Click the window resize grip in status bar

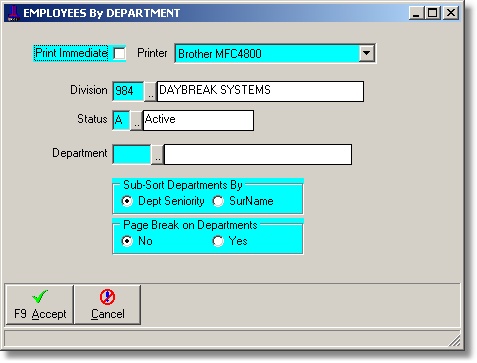[x=454, y=341]
